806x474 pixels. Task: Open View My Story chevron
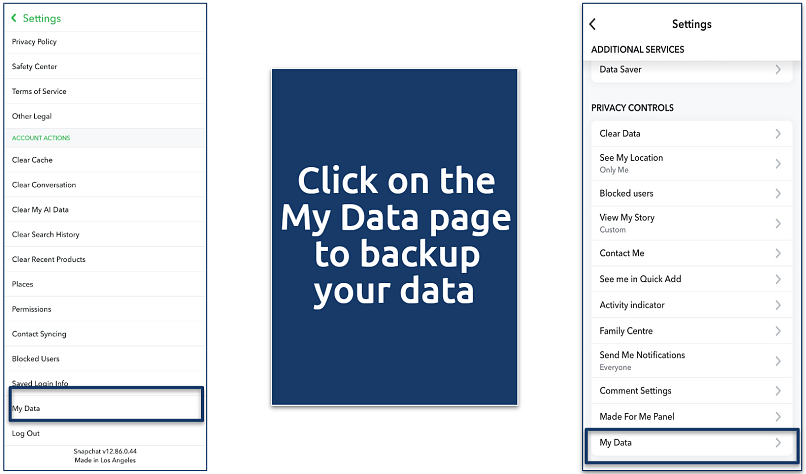point(778,223)
